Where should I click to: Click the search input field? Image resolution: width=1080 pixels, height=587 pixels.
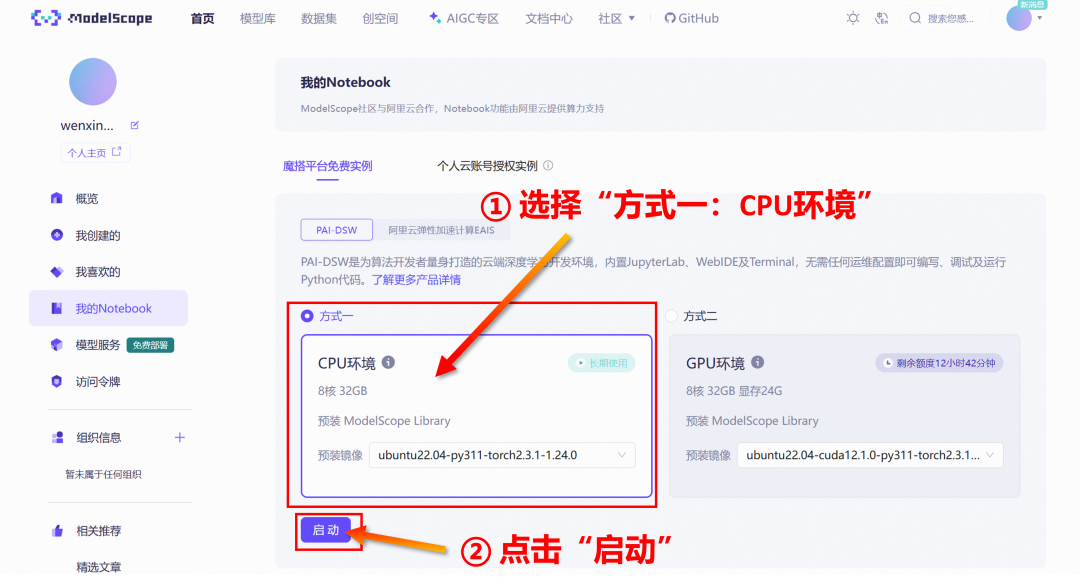[x=946, y=19]
